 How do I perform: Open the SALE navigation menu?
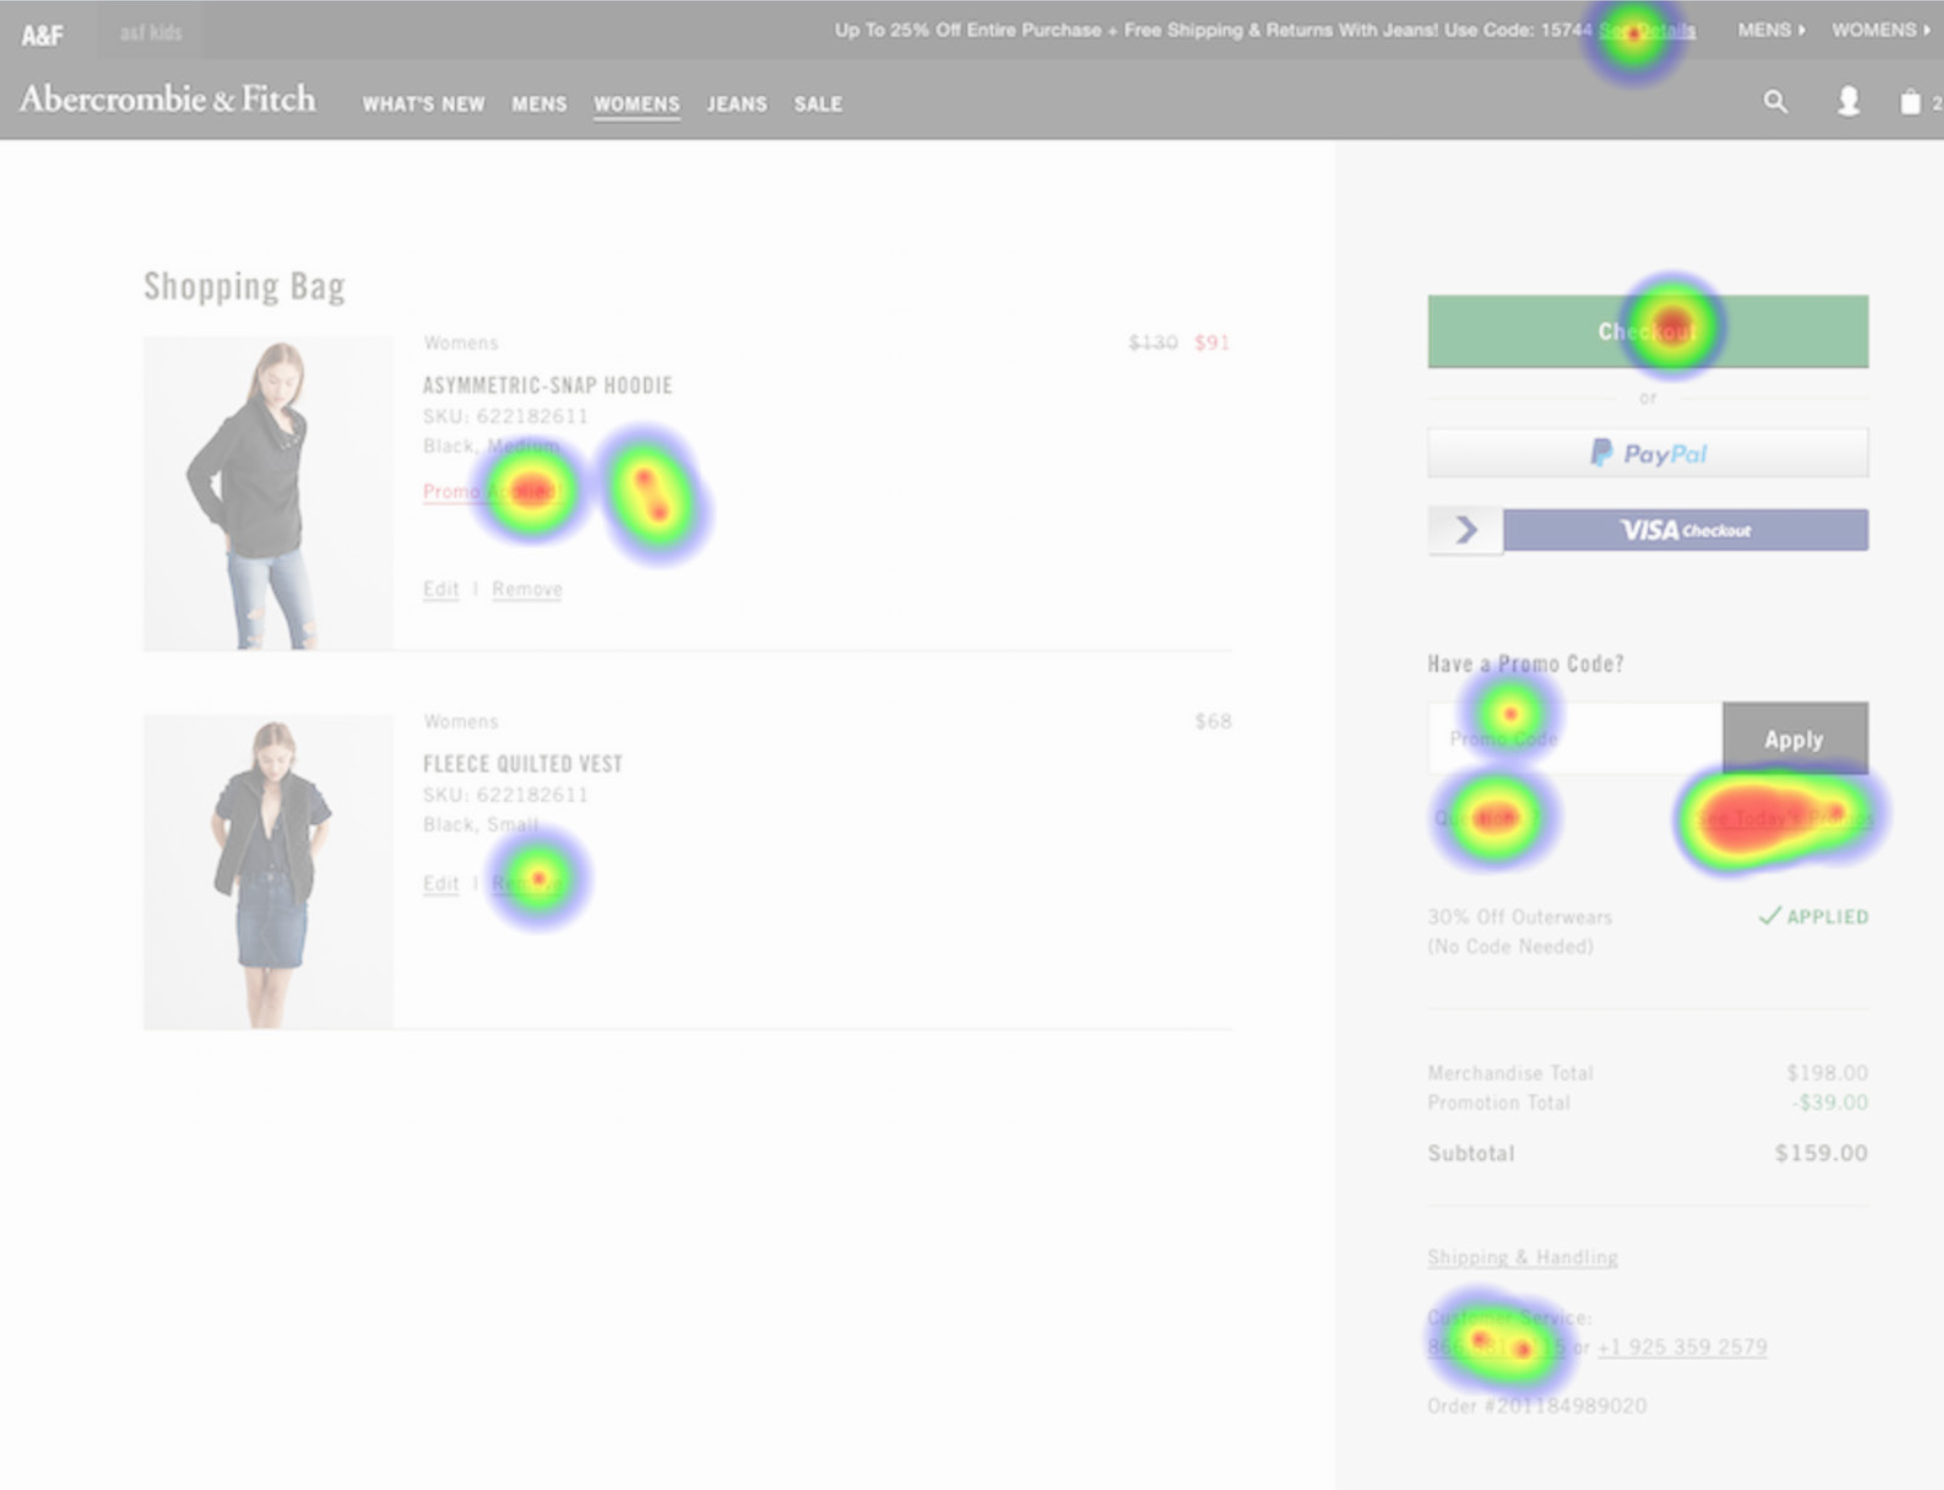[818, 104]
